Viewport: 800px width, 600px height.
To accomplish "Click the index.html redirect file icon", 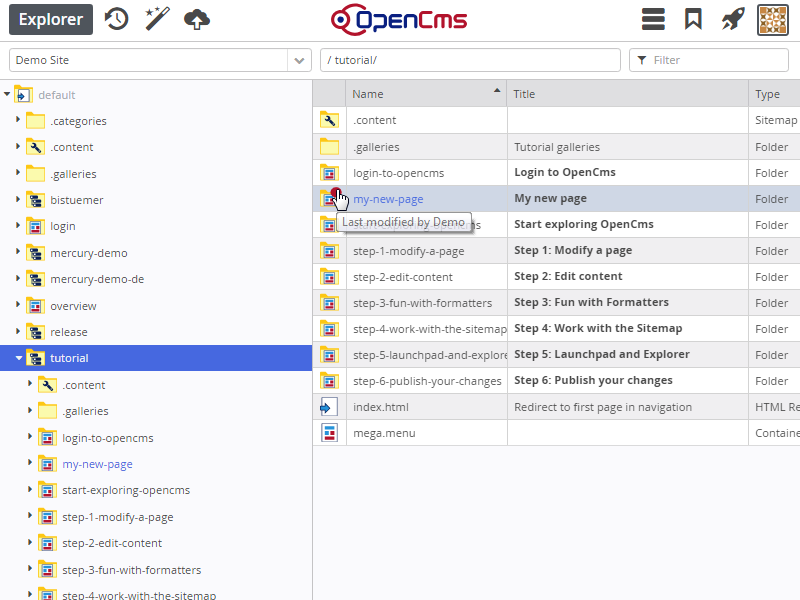I will [x=329, y=407].
